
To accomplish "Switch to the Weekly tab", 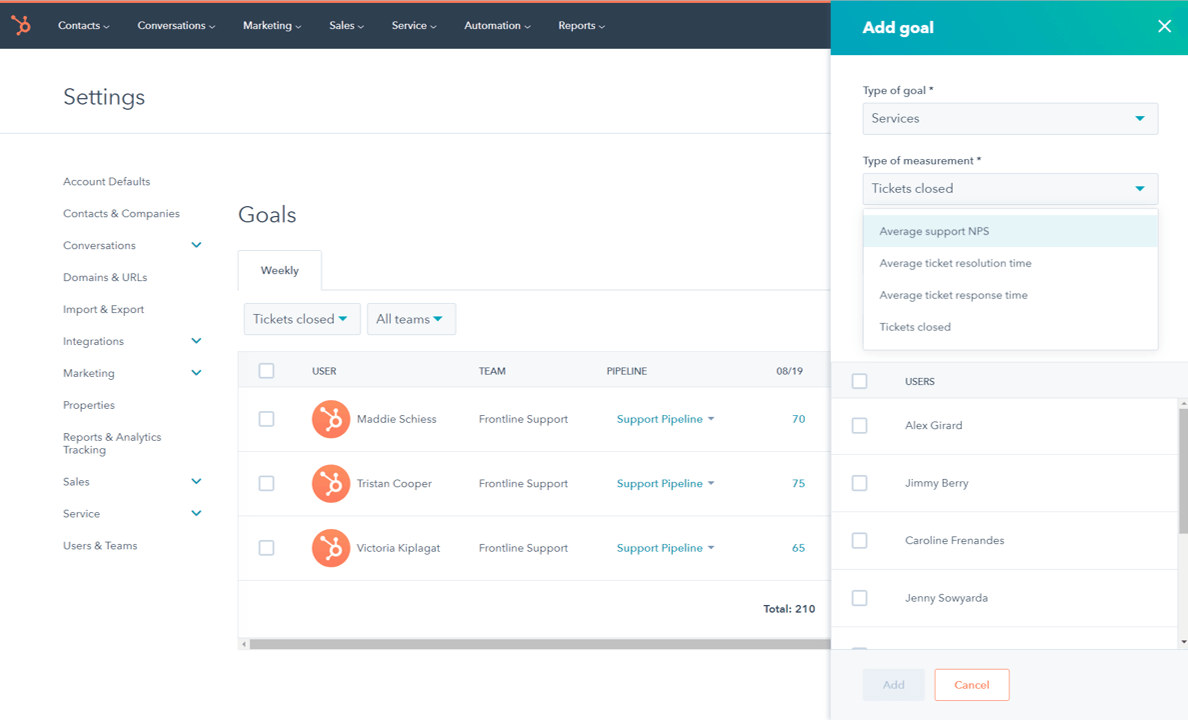I will 279,270.
